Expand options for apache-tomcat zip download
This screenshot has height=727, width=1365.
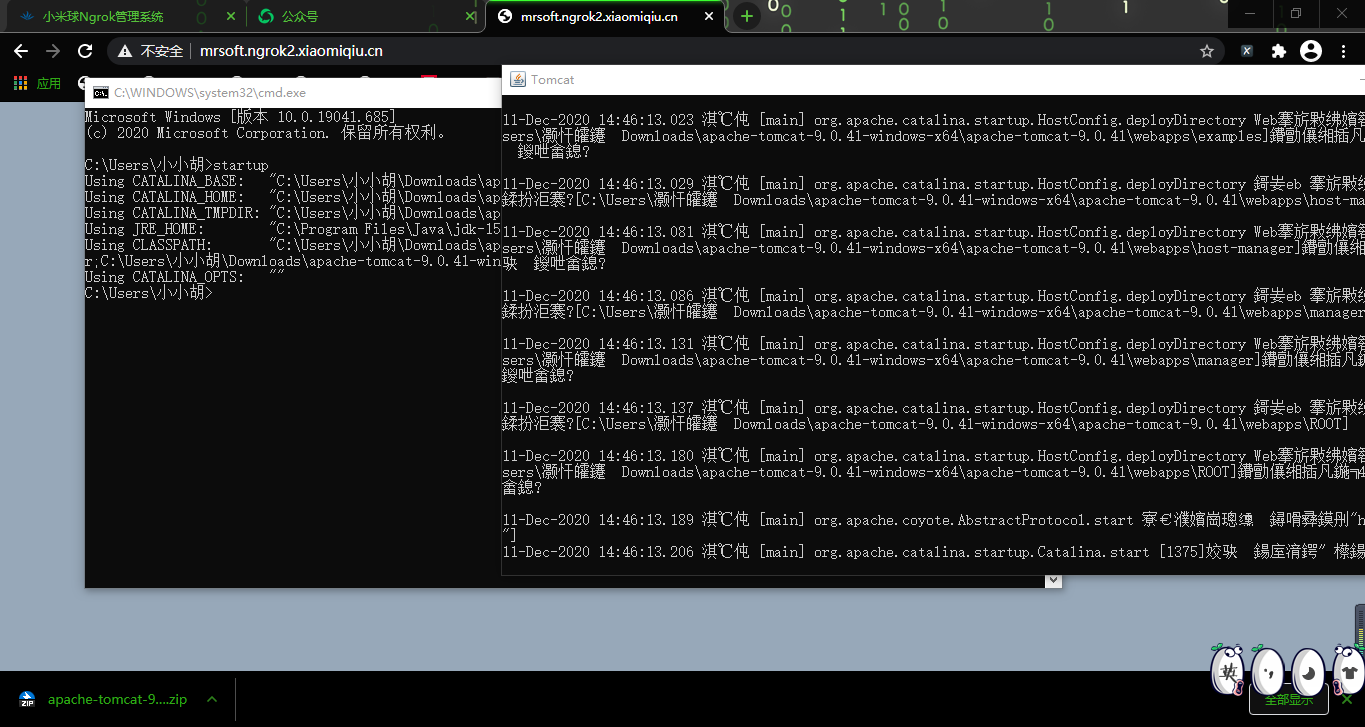(211, 699)
